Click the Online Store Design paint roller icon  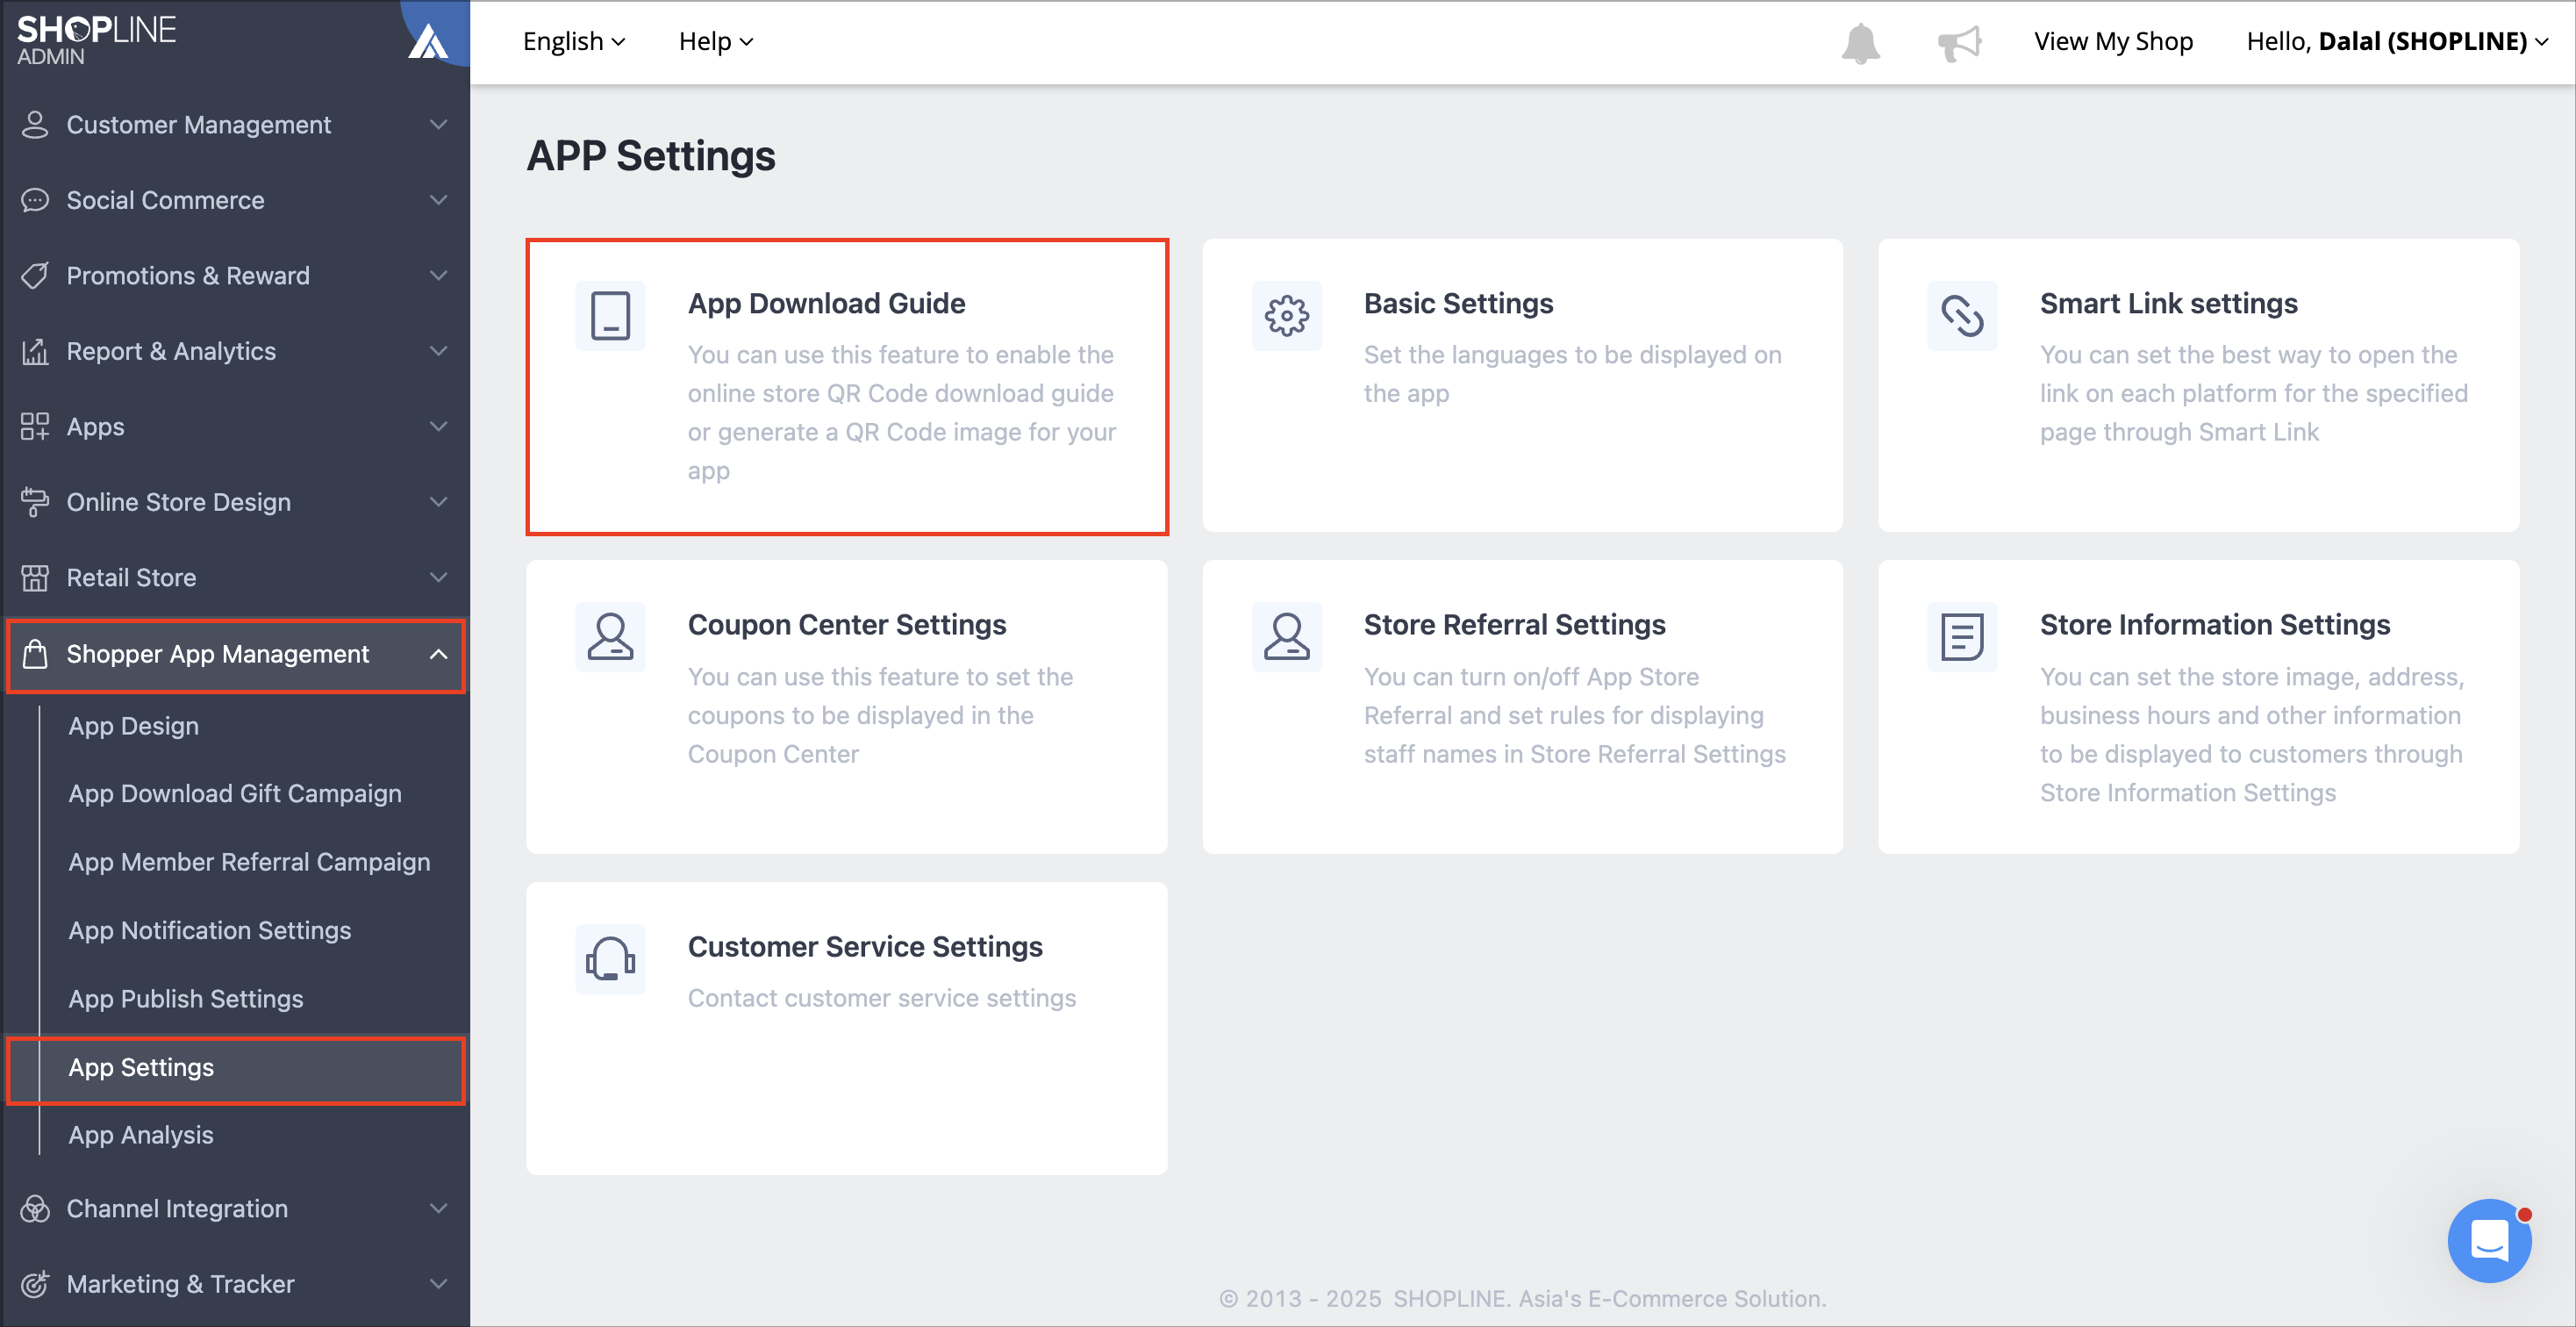coord(35,502)
